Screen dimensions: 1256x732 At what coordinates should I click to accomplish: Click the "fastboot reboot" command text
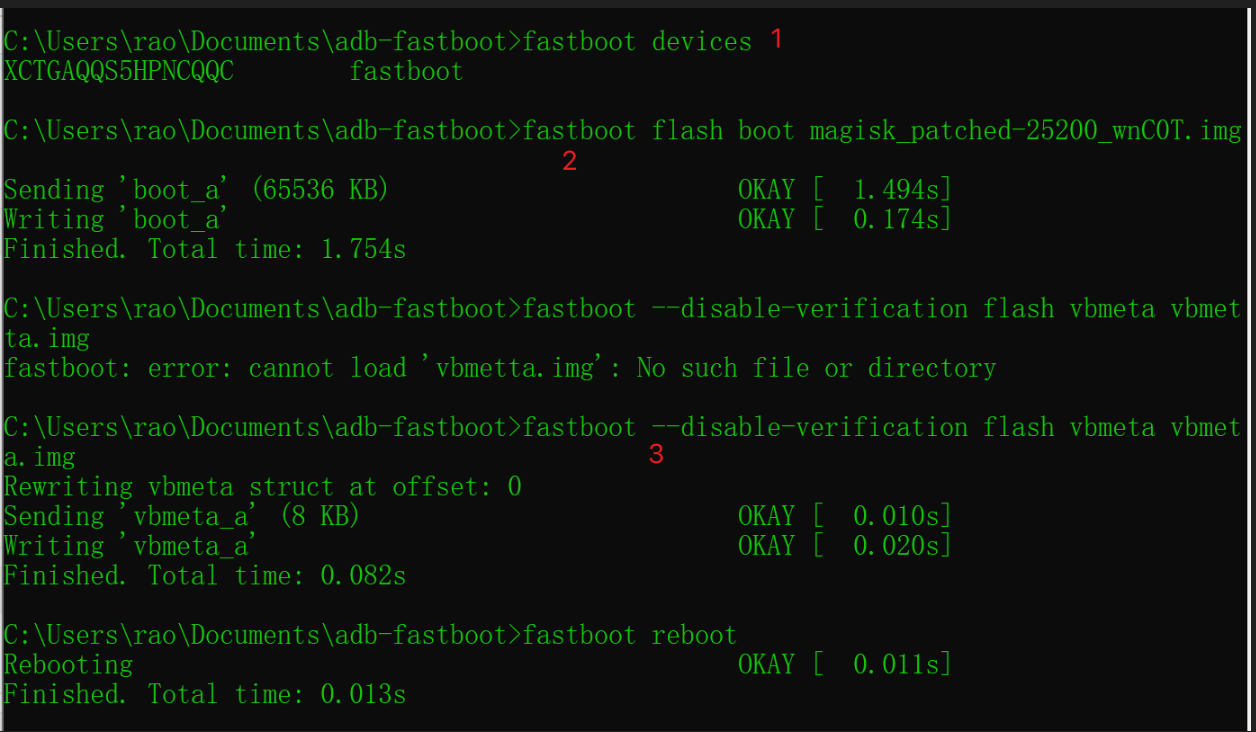pyautogui.click(x=629, y=635)
